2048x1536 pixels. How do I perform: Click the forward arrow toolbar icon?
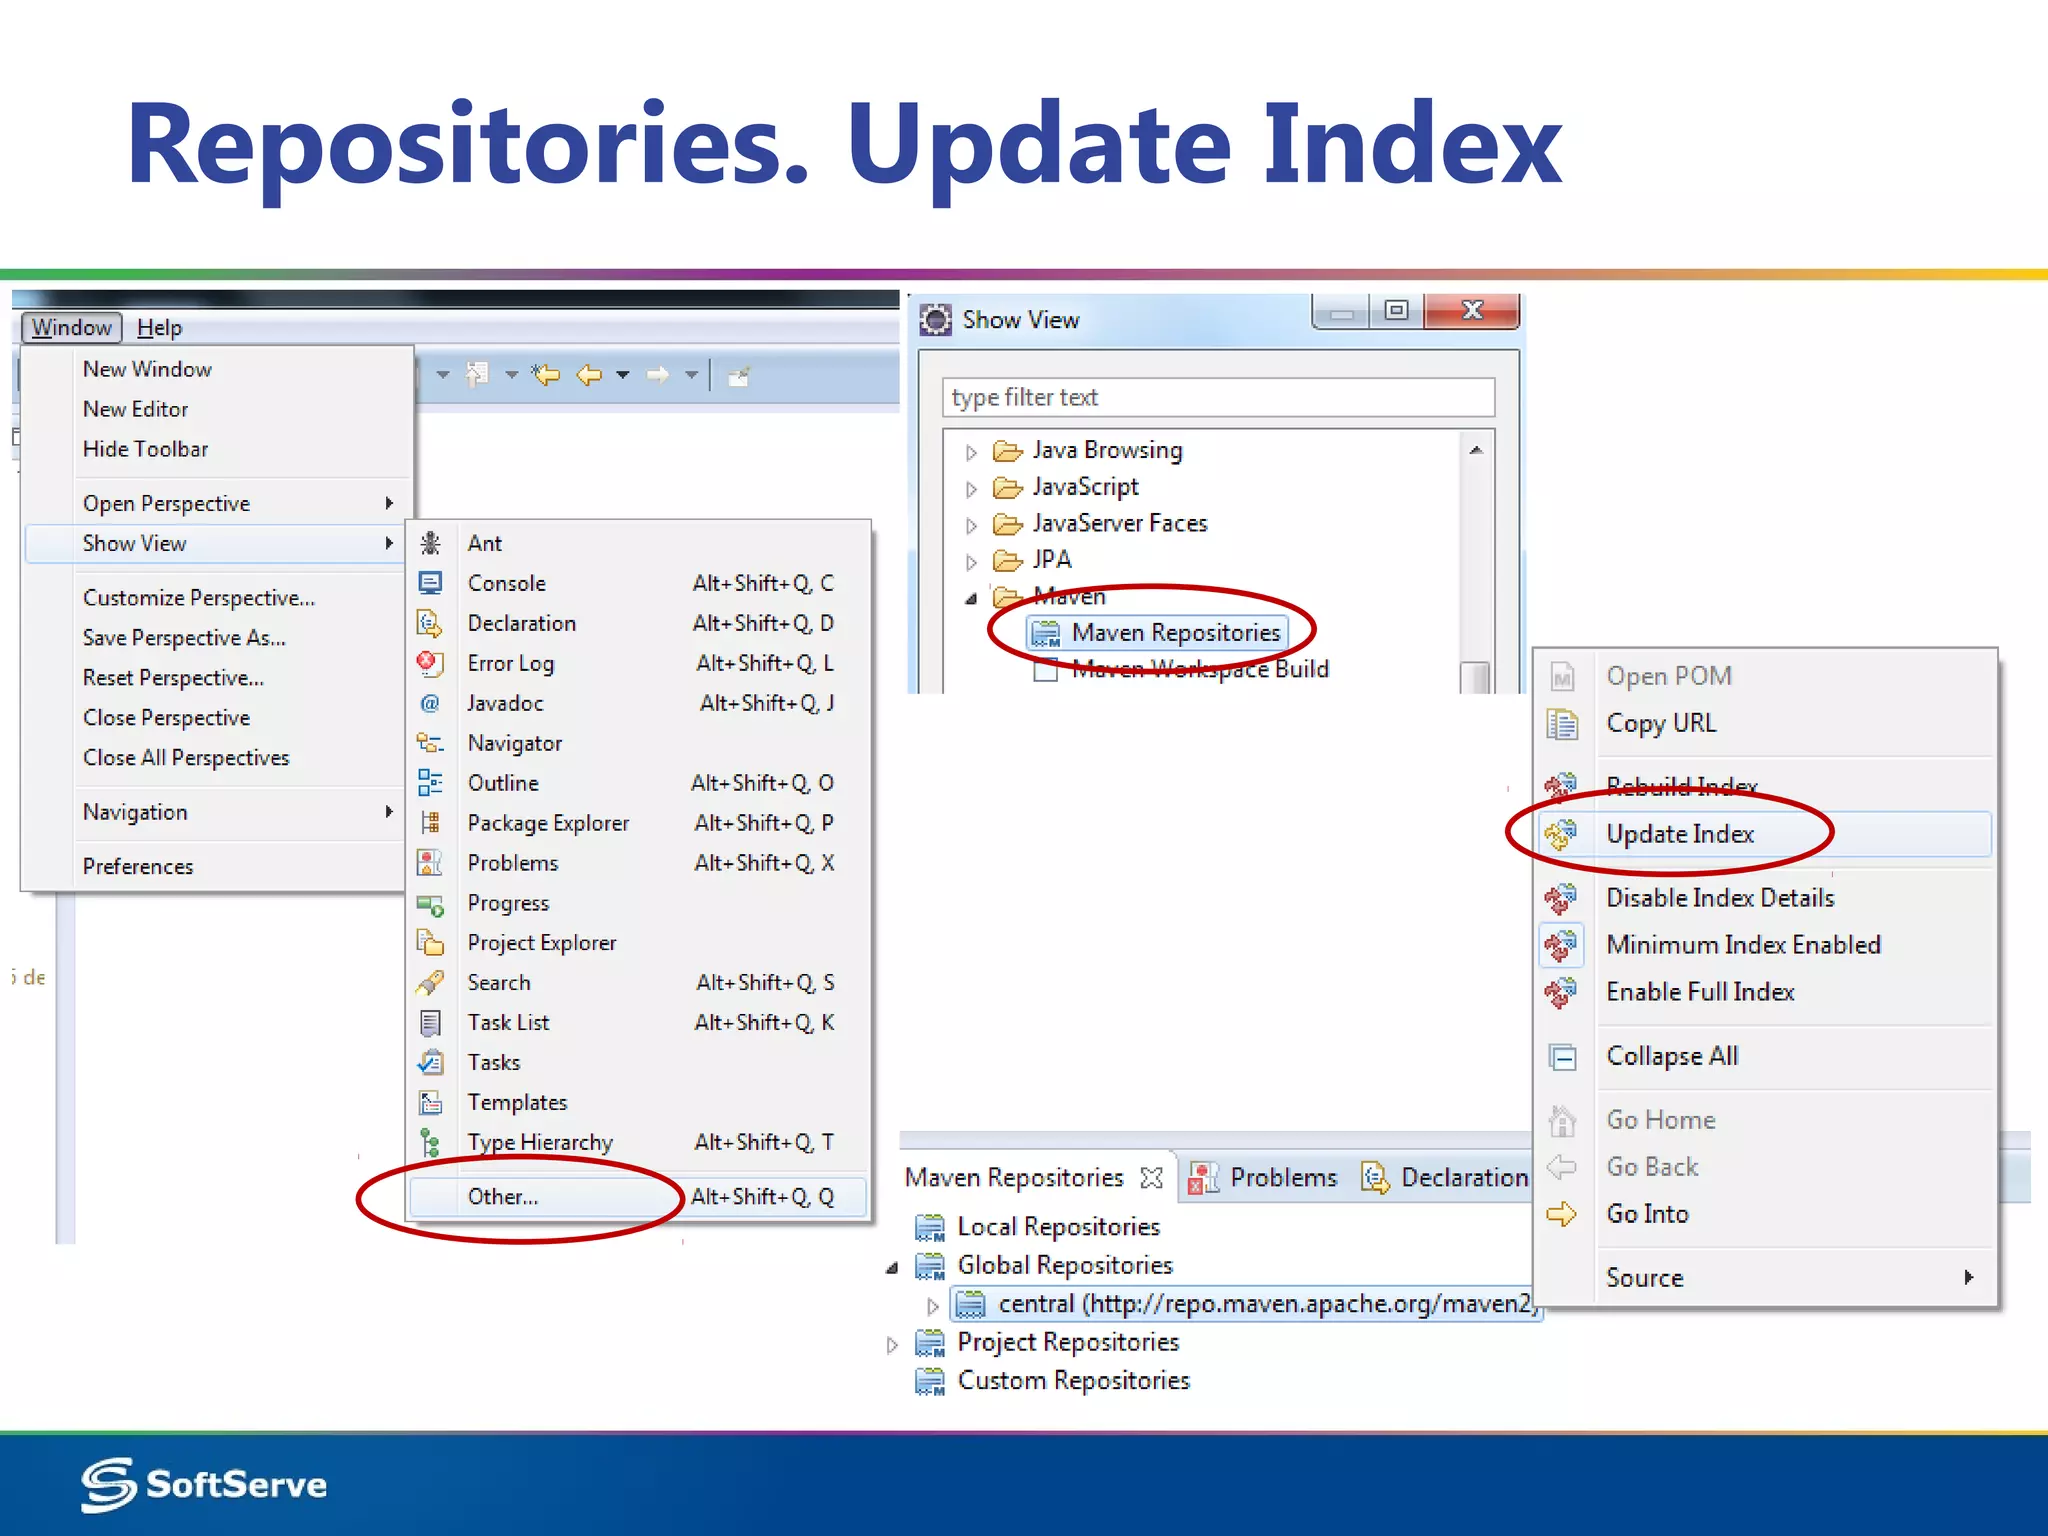[x=656, y=375]
